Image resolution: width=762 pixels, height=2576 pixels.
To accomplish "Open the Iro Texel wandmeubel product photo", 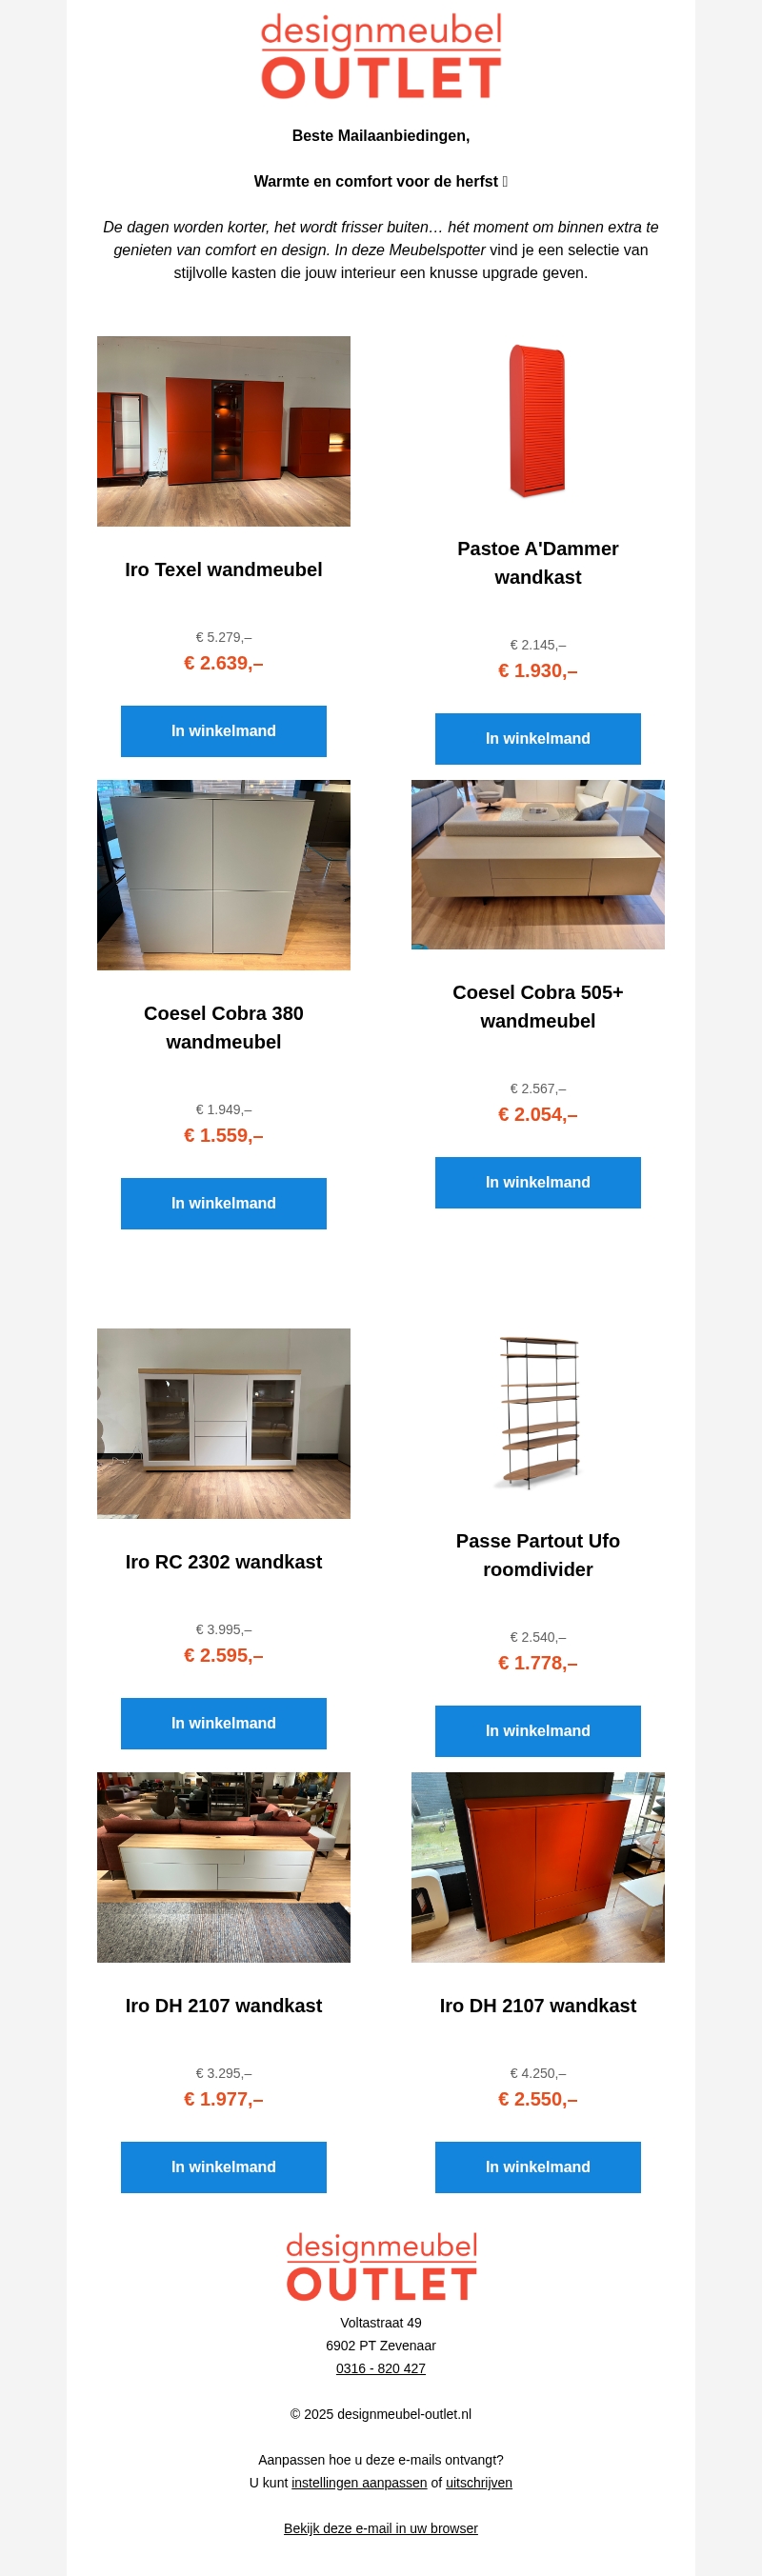I will point(223,431).
